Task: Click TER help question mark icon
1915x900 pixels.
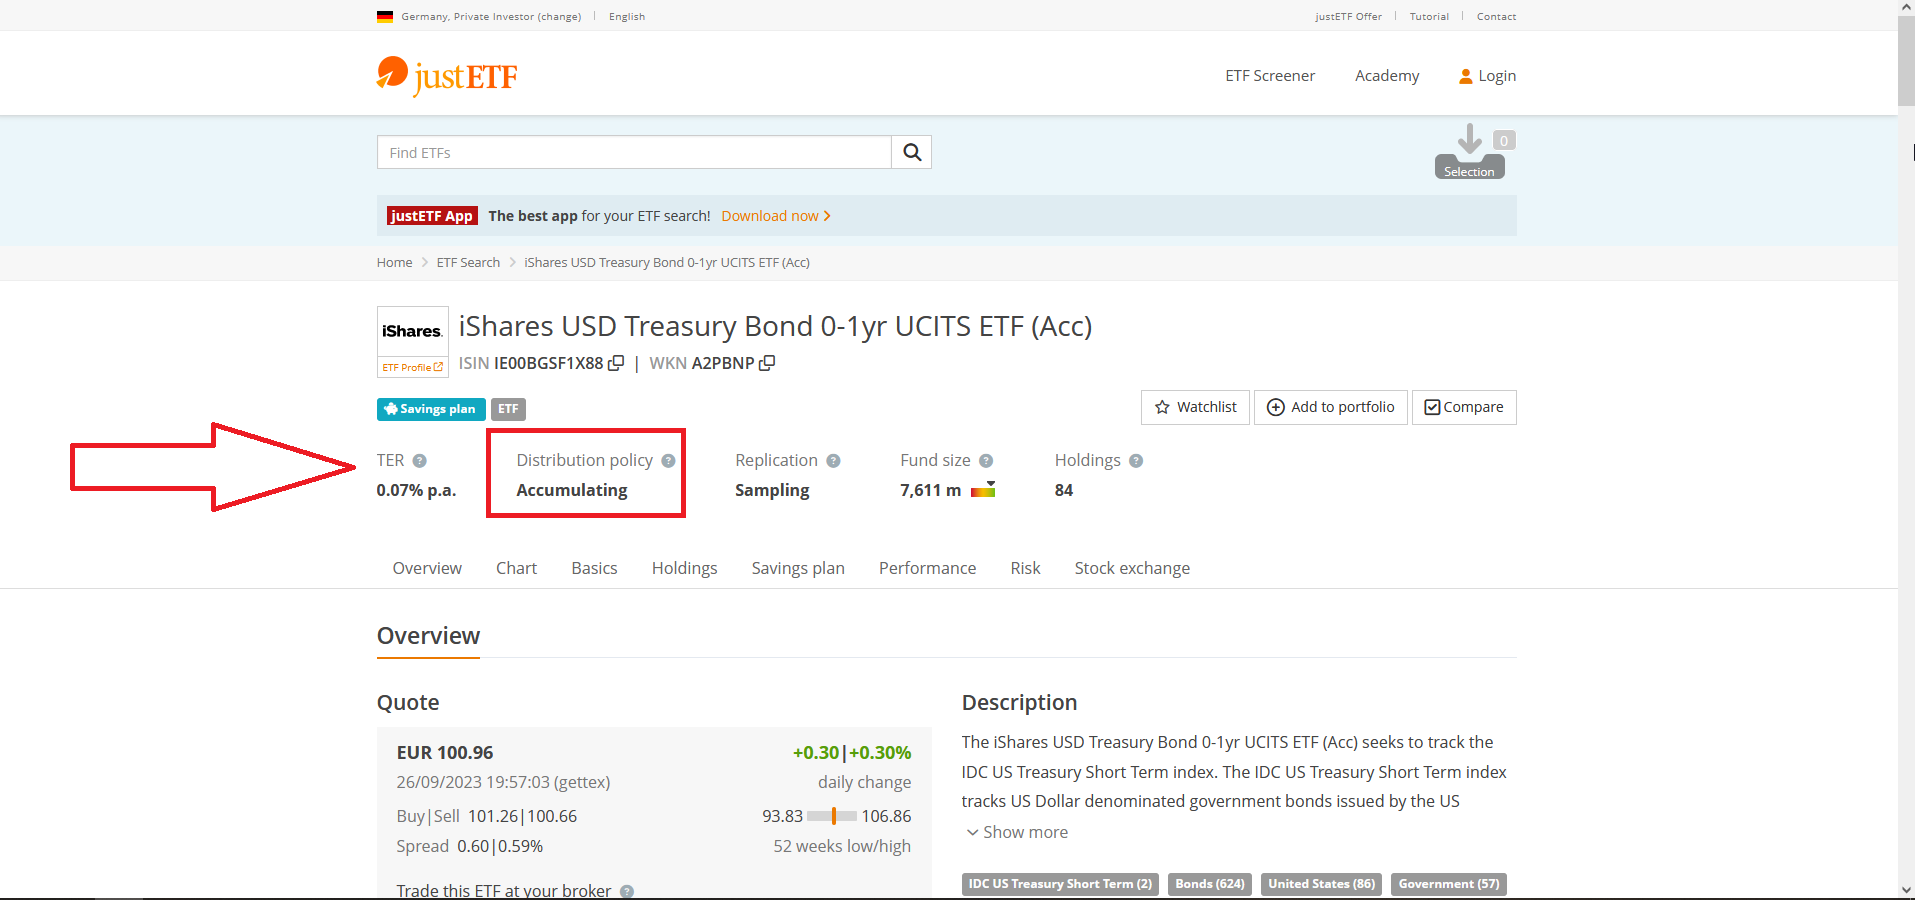Action: tap(420, 461)
